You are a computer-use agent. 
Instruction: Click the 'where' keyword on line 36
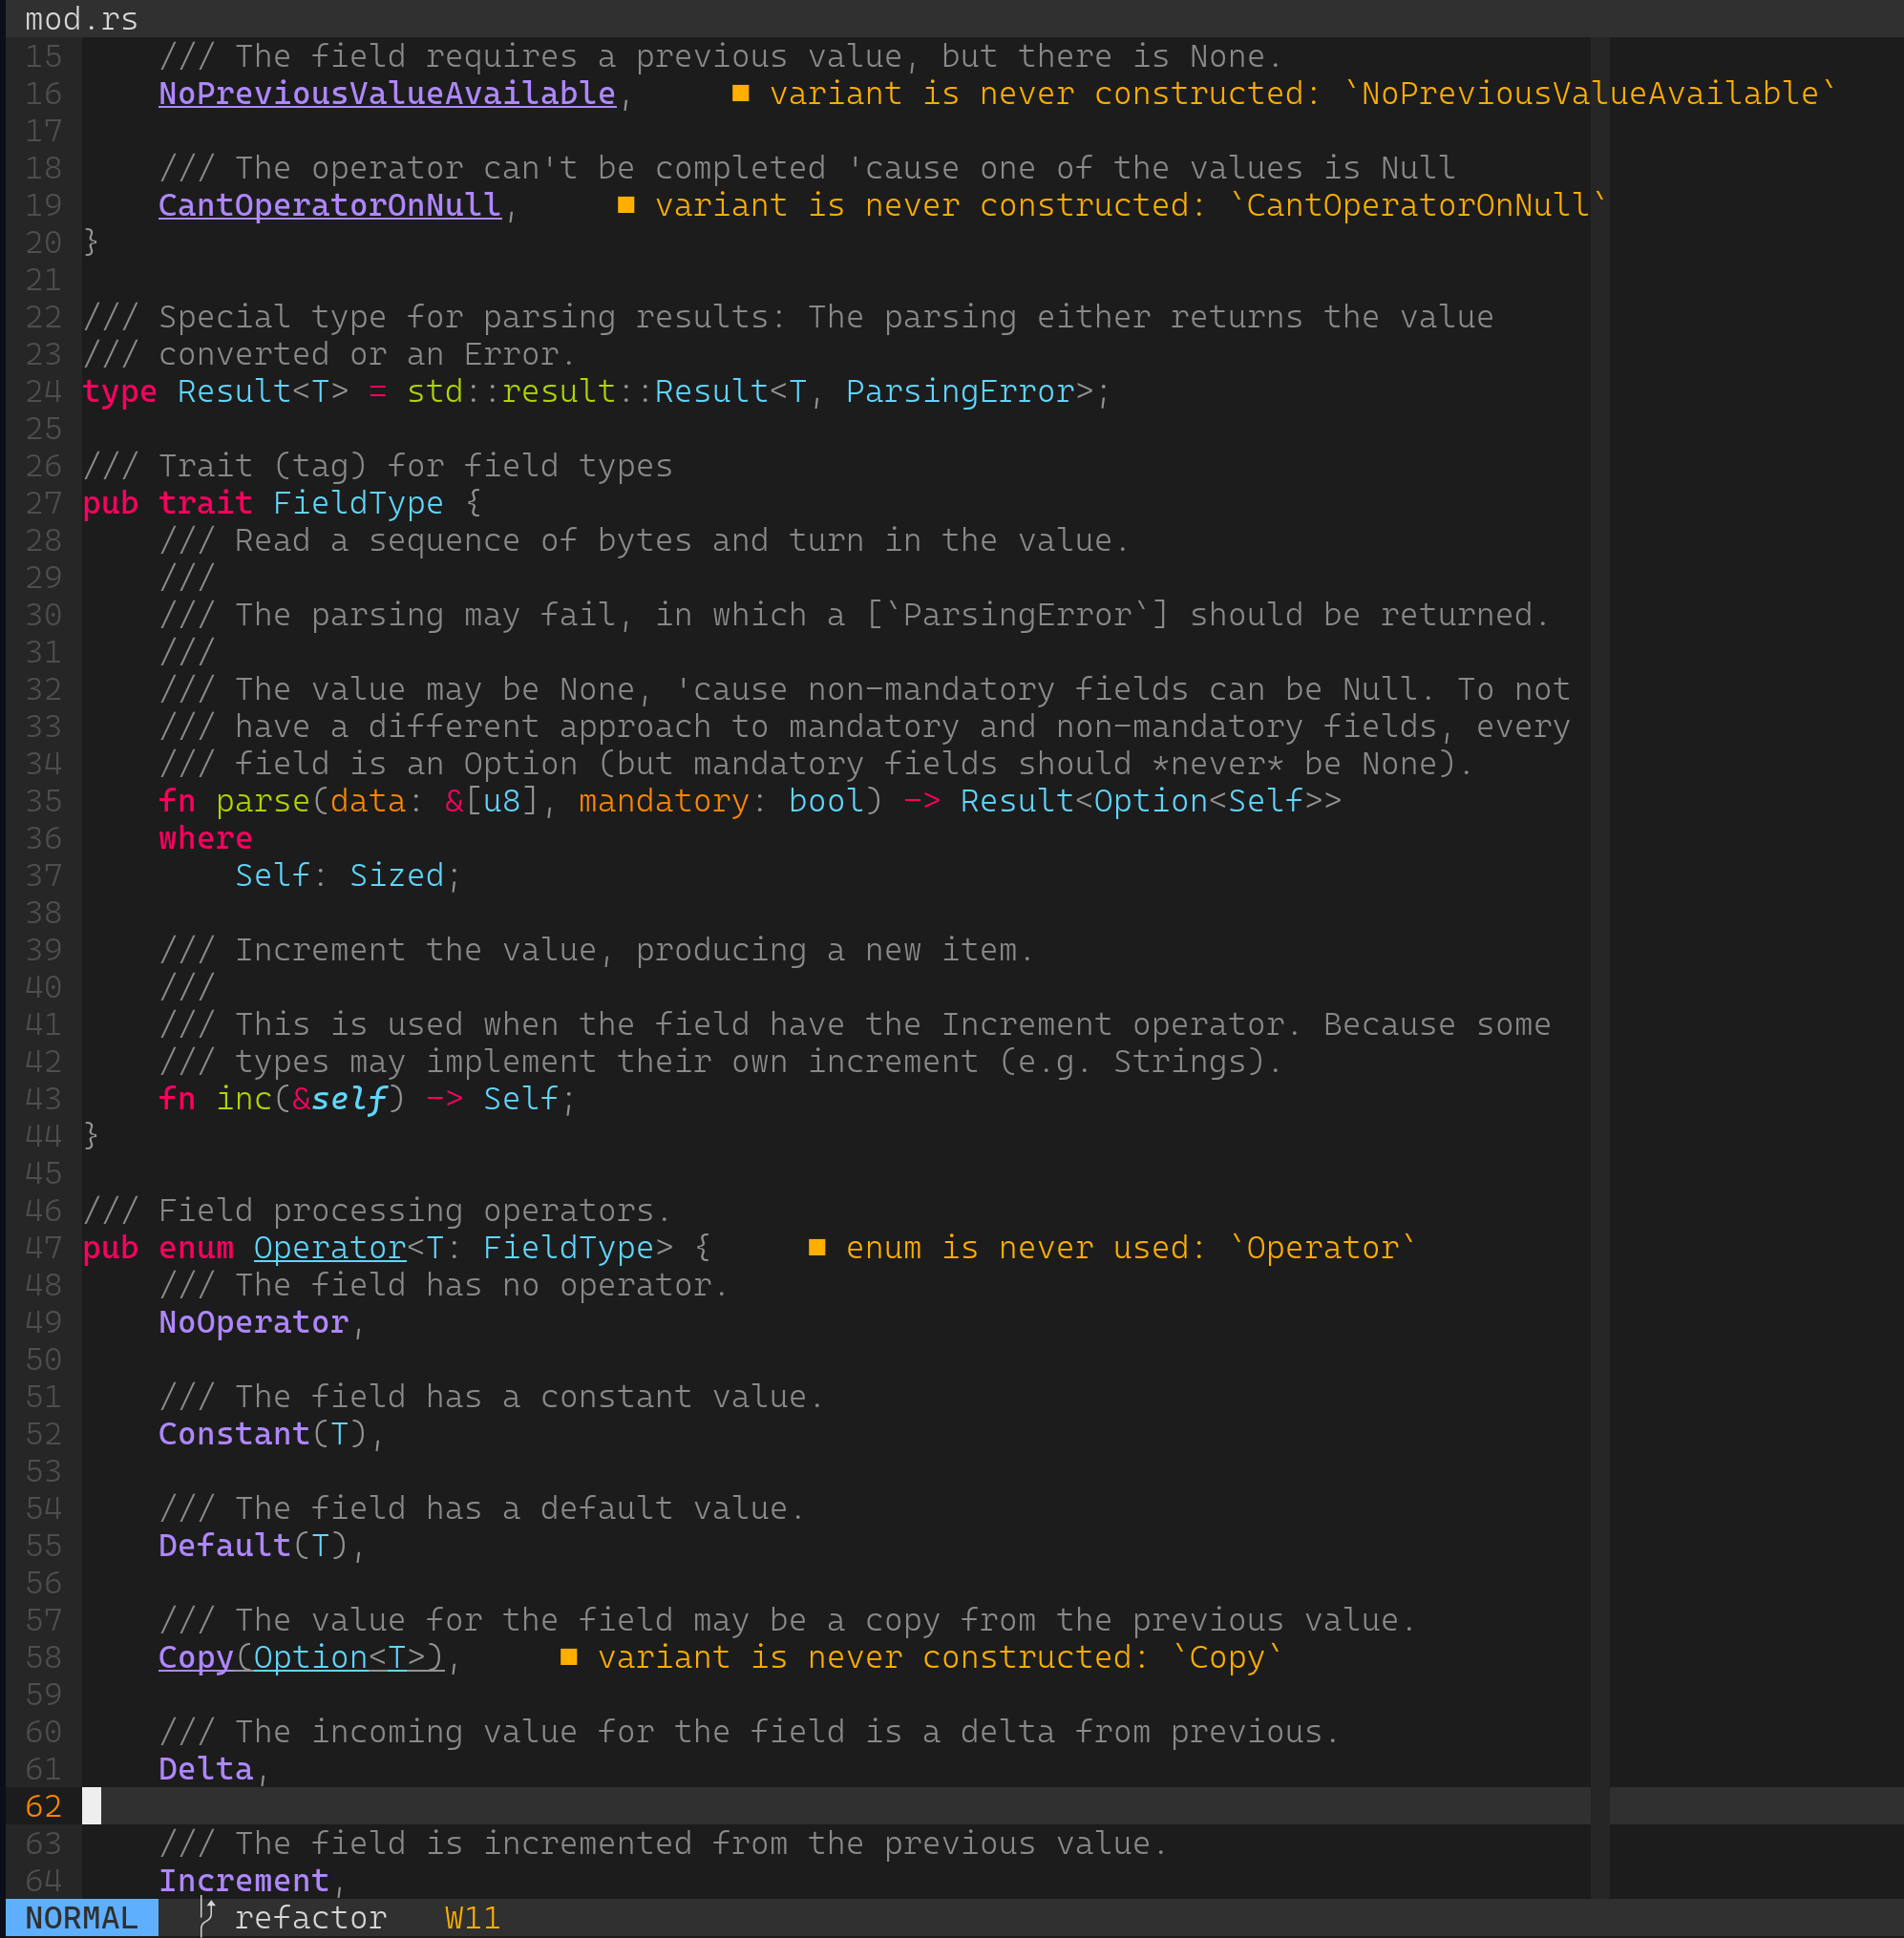205,838
